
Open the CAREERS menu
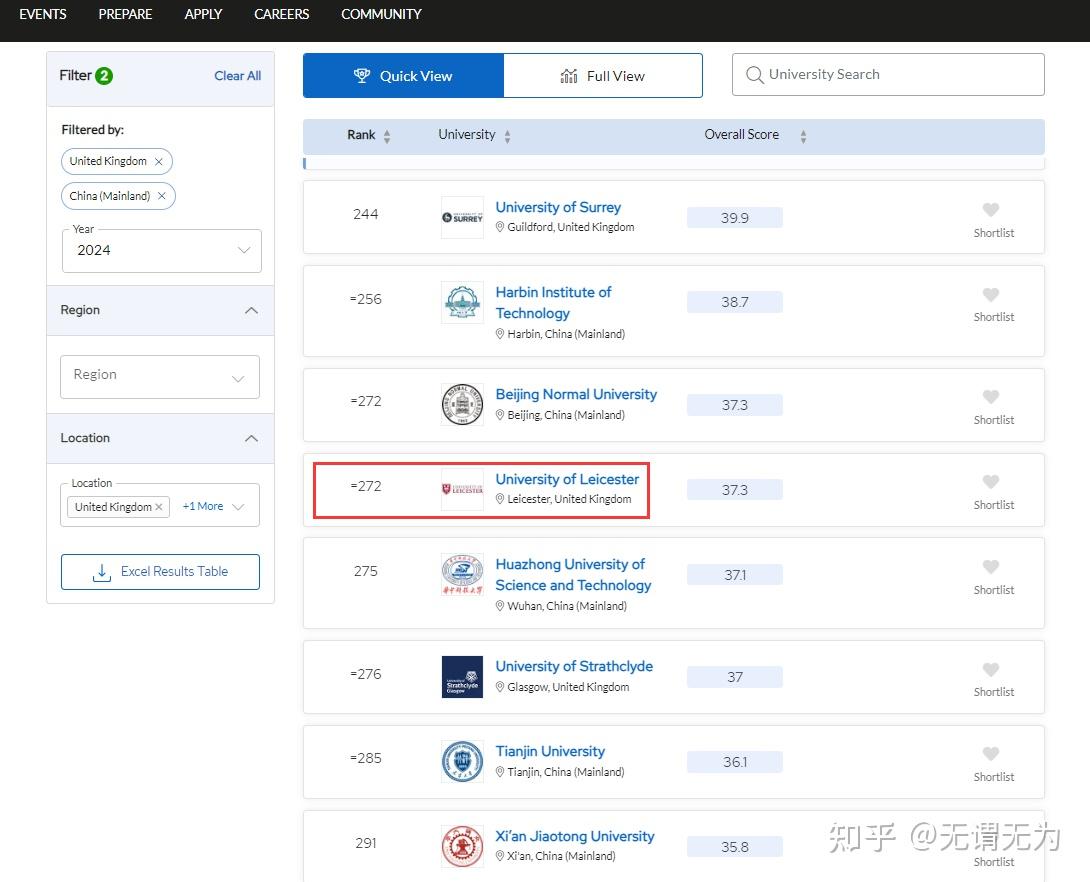pos(282,14)
